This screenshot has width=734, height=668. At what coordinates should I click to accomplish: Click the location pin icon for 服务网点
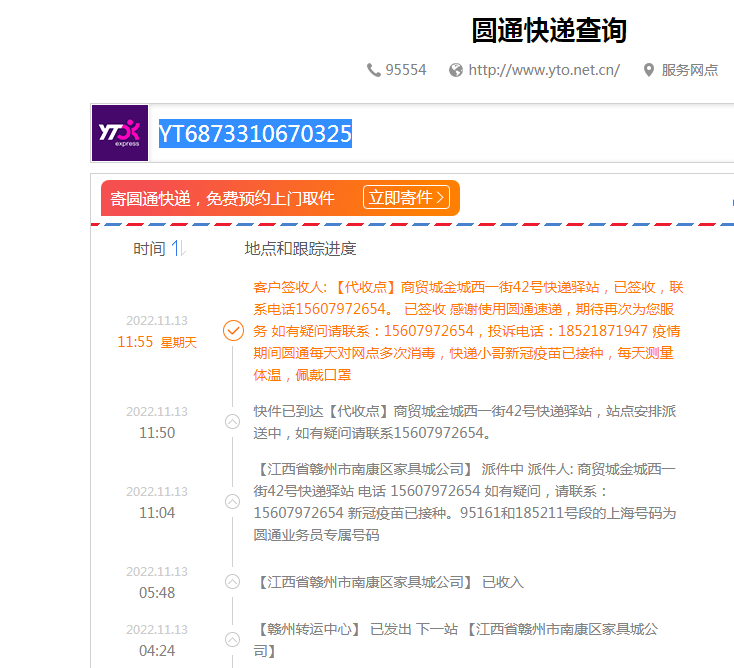coord(649,70)
